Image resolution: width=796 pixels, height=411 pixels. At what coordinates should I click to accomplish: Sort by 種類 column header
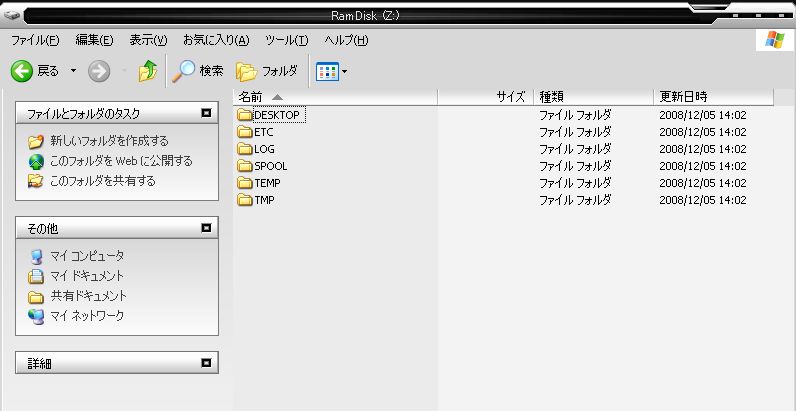[x=594, y=96]
